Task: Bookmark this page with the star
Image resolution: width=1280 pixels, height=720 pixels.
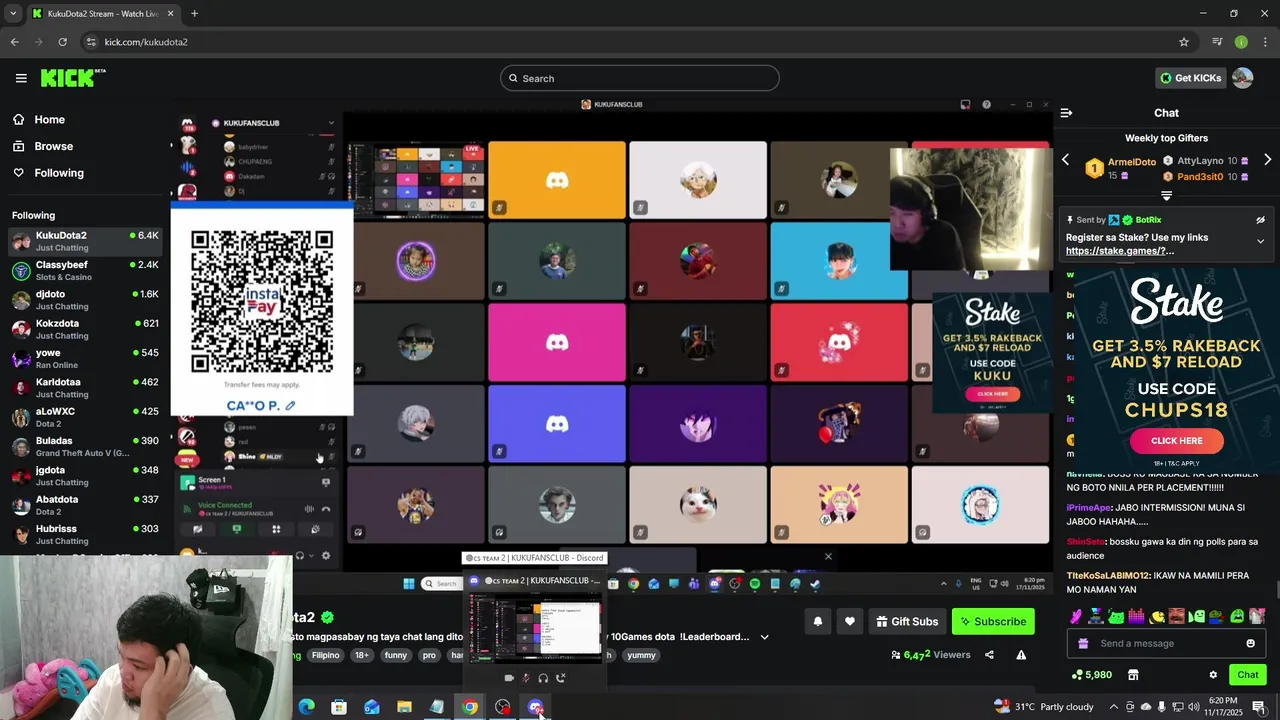Action: click(1184, 42)
